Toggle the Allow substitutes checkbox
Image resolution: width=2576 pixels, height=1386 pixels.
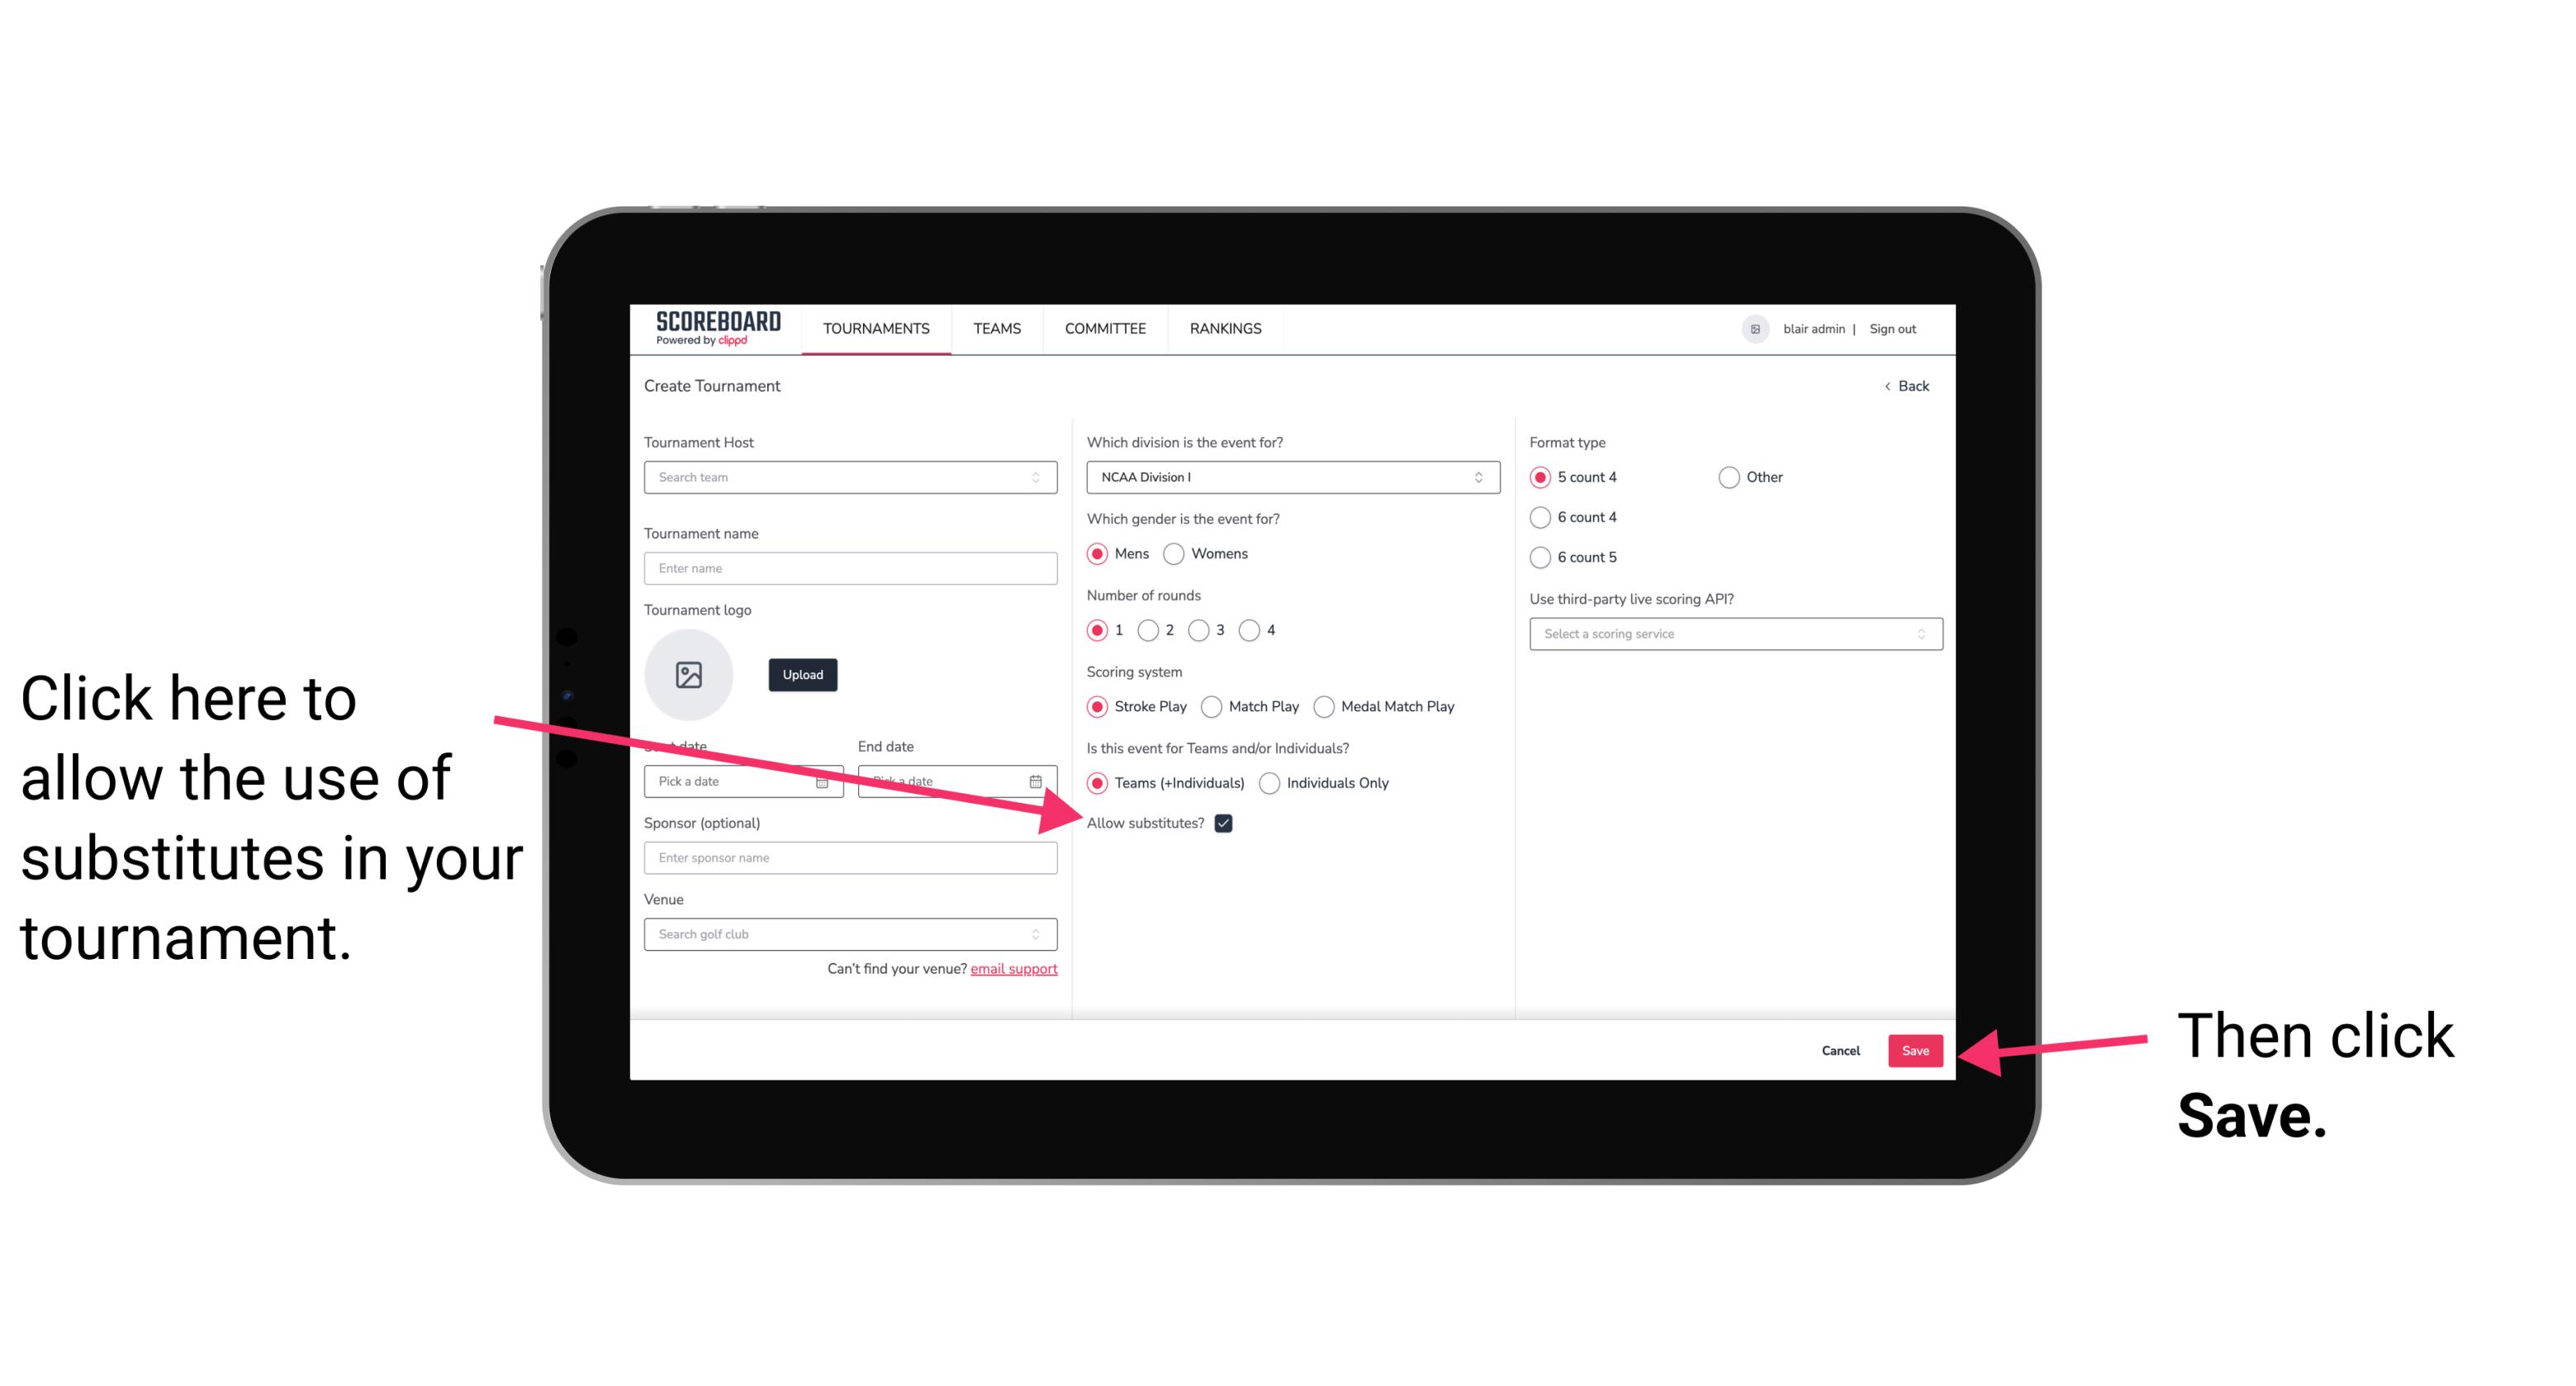[1228, 823]
